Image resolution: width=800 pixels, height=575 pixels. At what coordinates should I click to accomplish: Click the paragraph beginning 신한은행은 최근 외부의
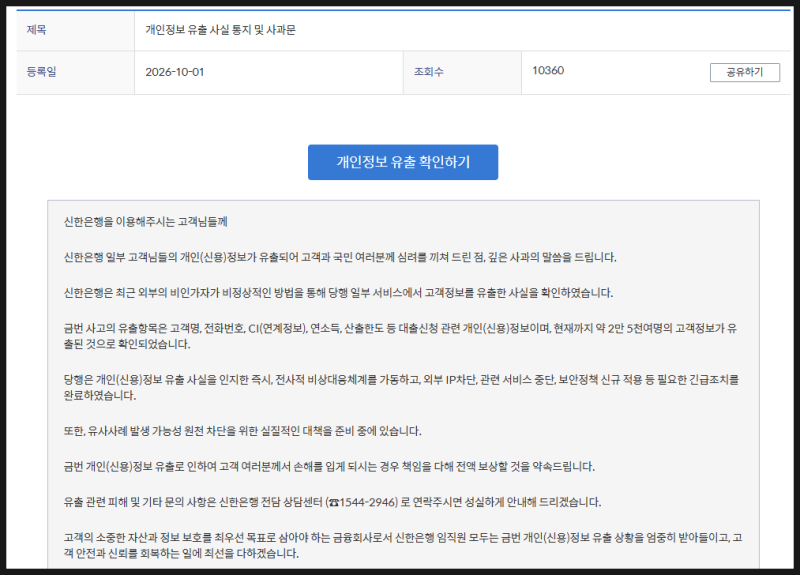[x=338, y=293]
